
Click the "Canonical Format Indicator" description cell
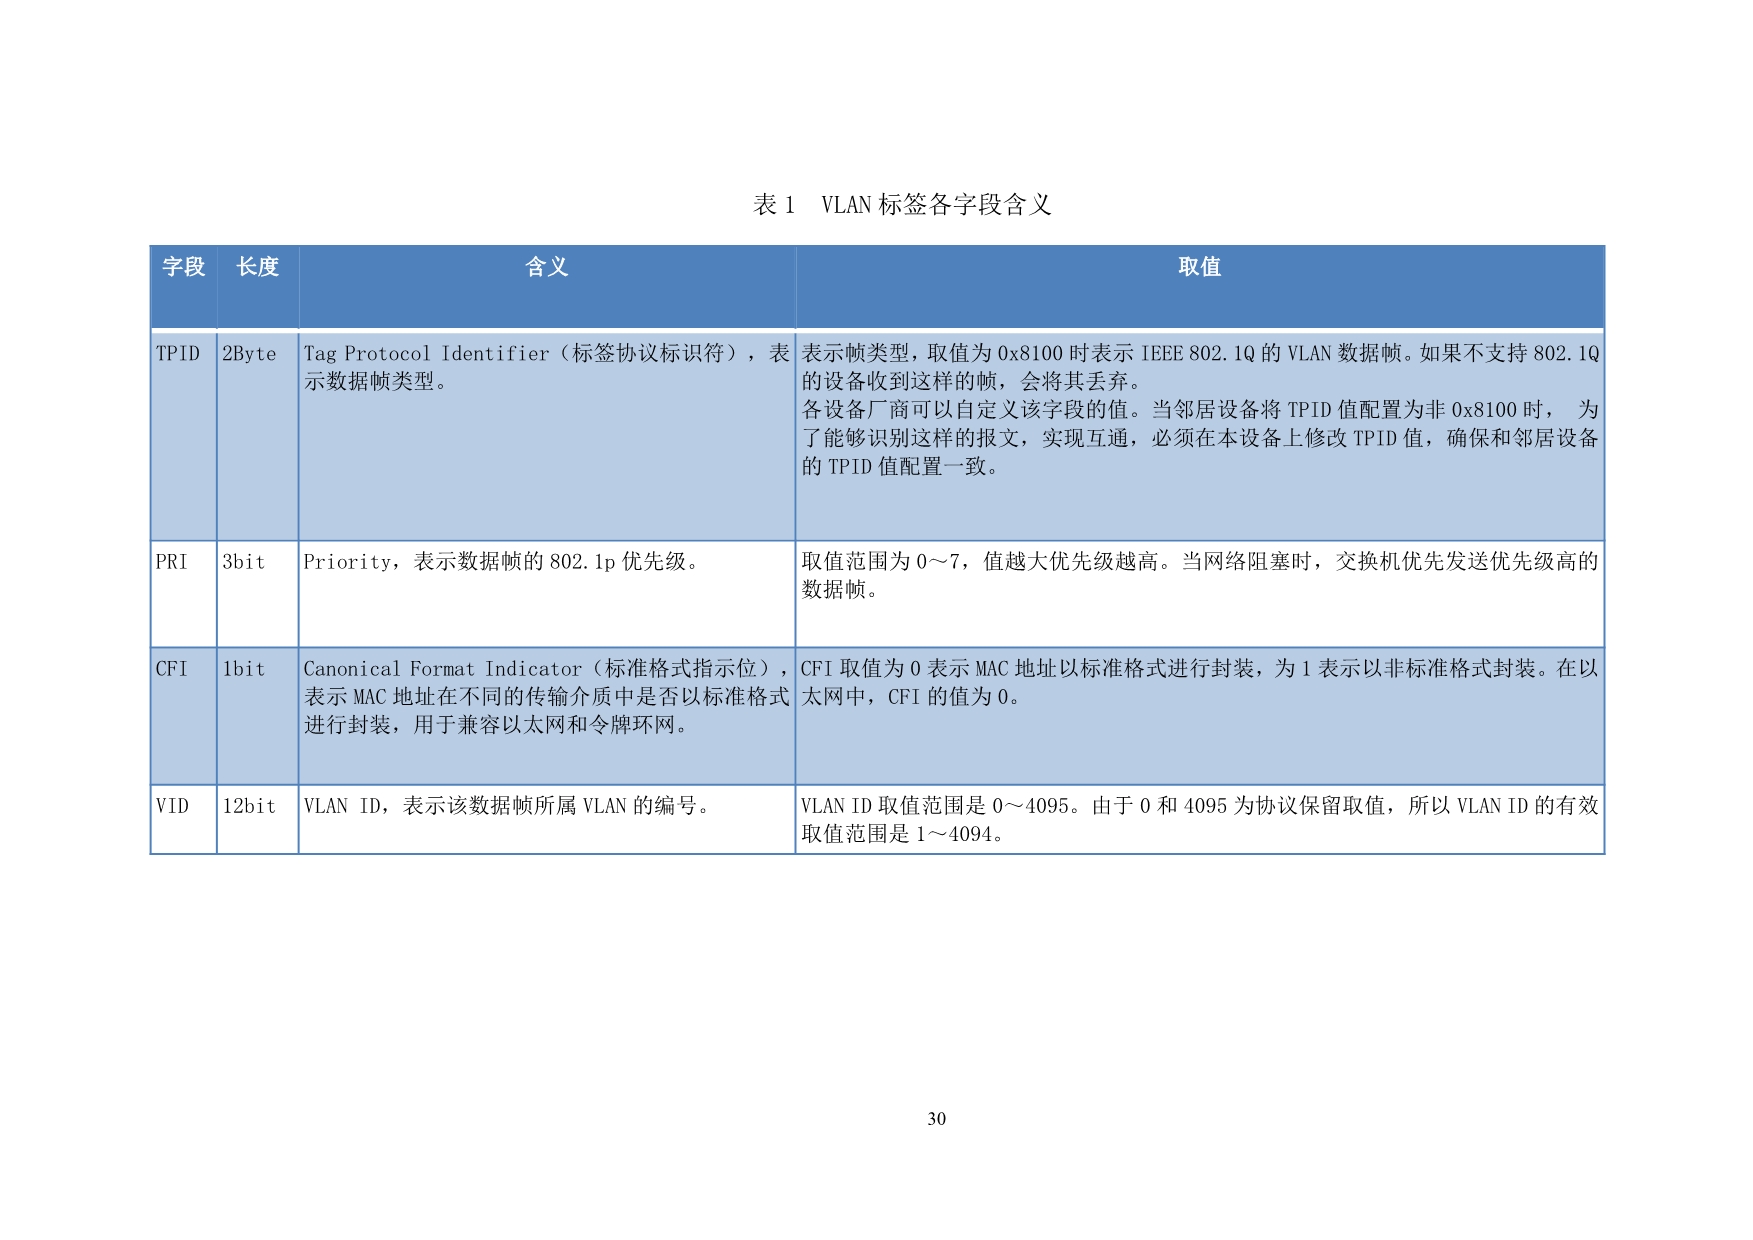546,696
